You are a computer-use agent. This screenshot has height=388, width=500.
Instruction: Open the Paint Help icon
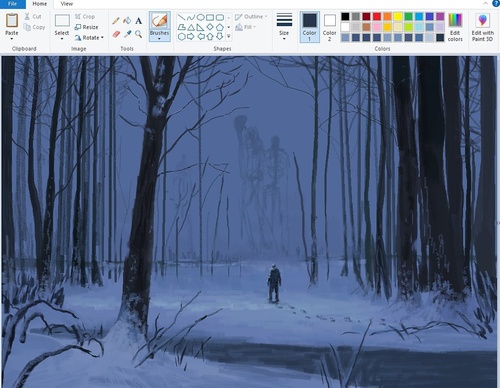(496, 3)
